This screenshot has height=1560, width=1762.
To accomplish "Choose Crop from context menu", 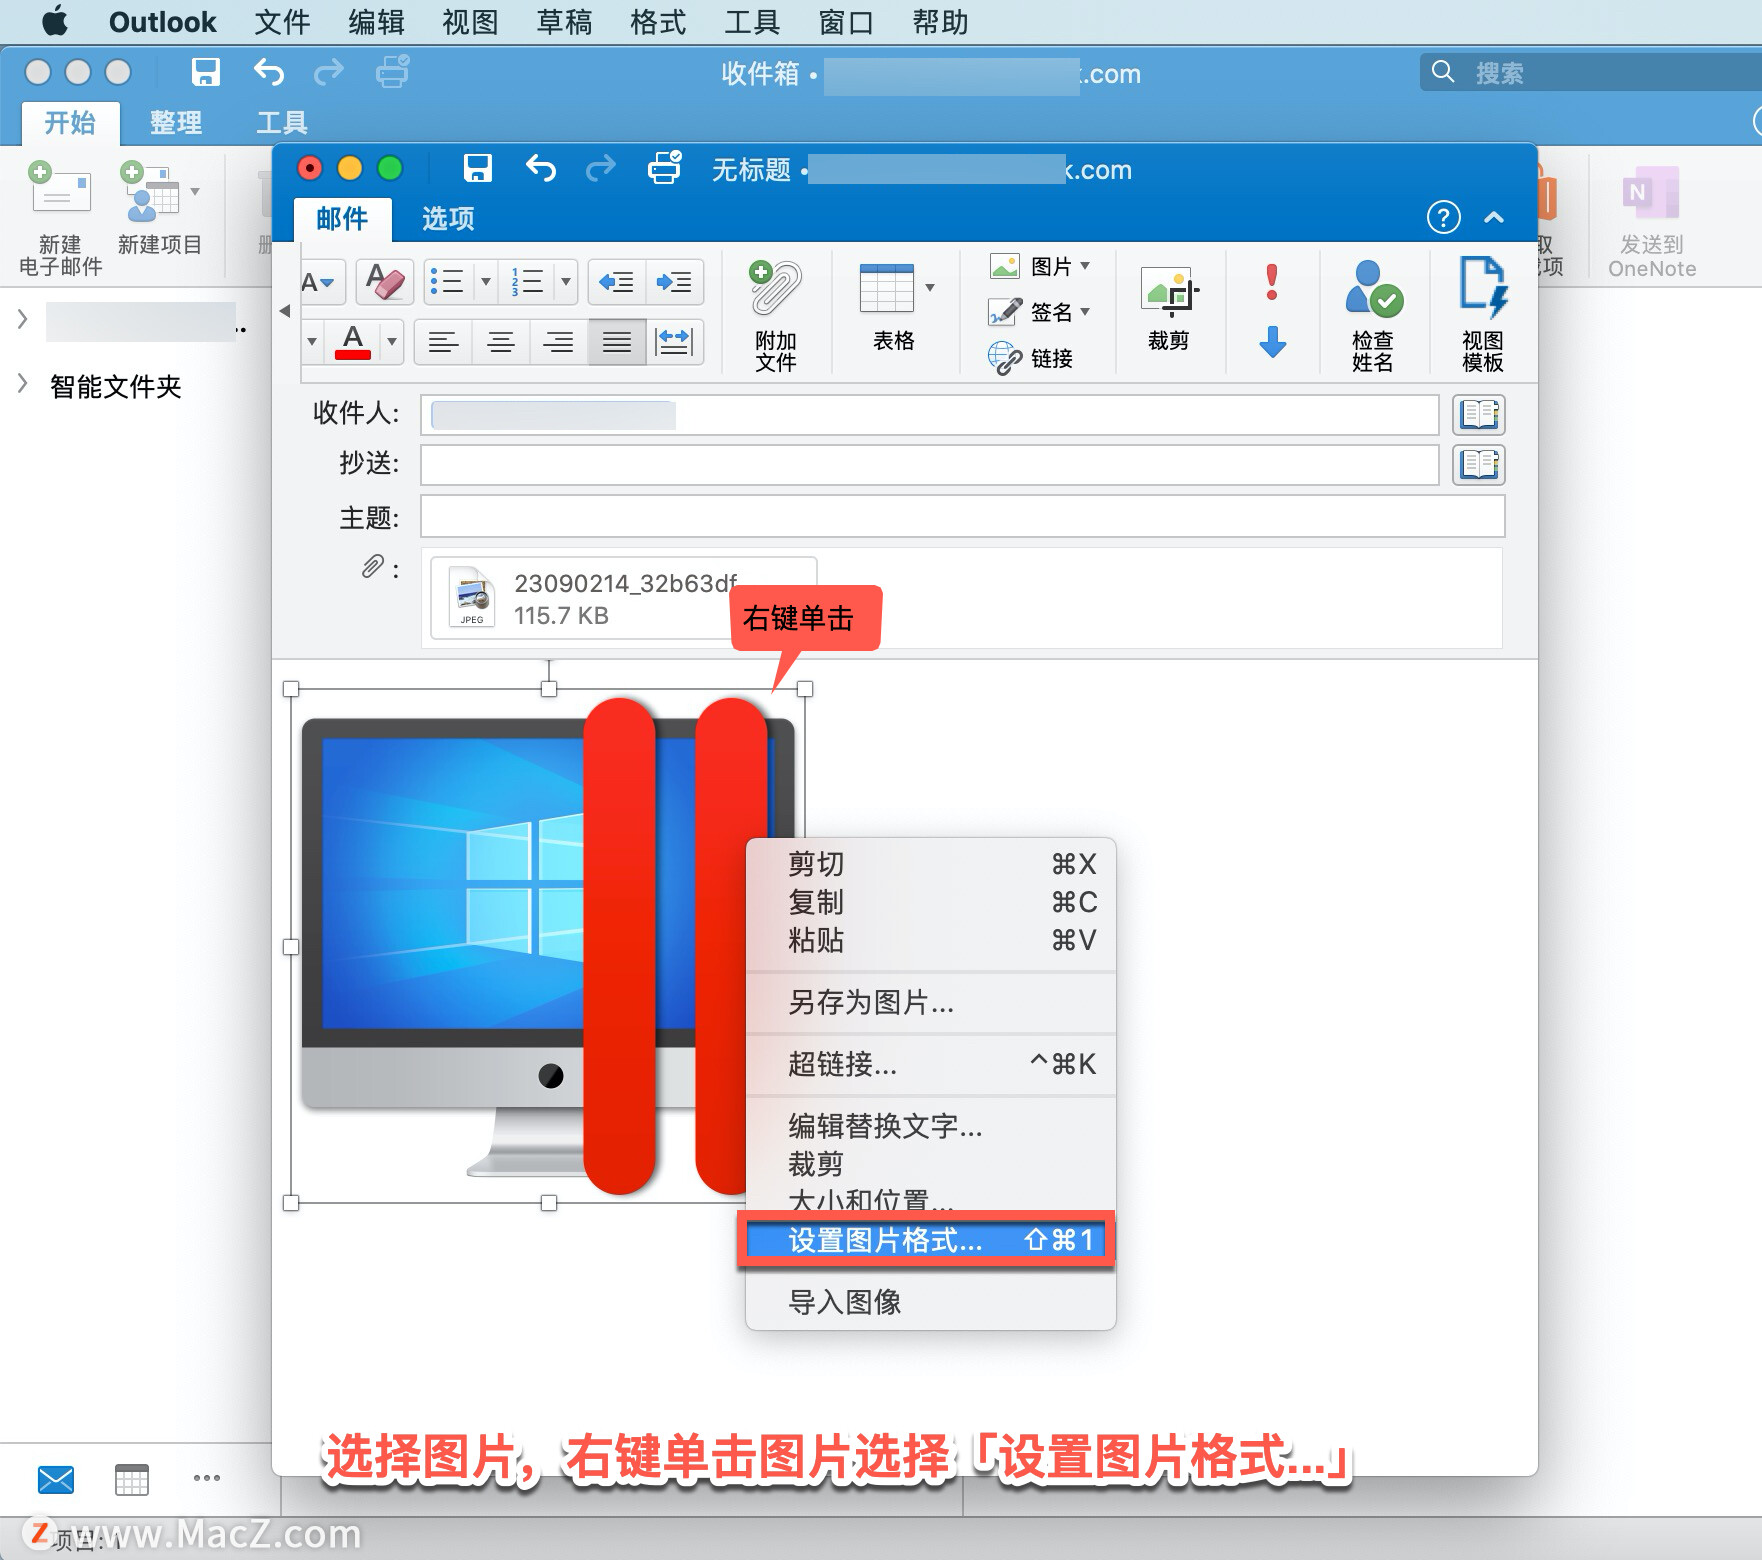I will [930, 1164].
